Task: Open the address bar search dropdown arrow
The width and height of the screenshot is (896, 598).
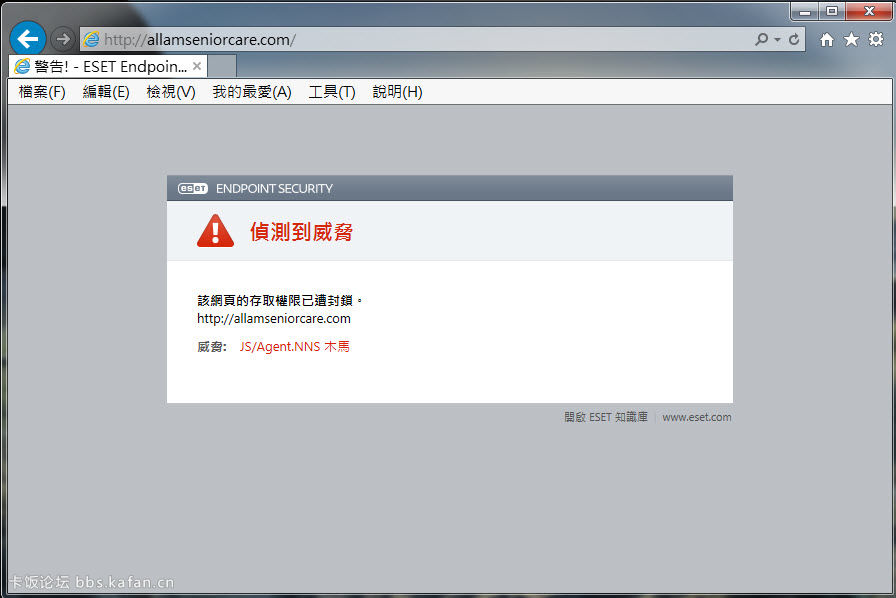Action: [777, 39]
